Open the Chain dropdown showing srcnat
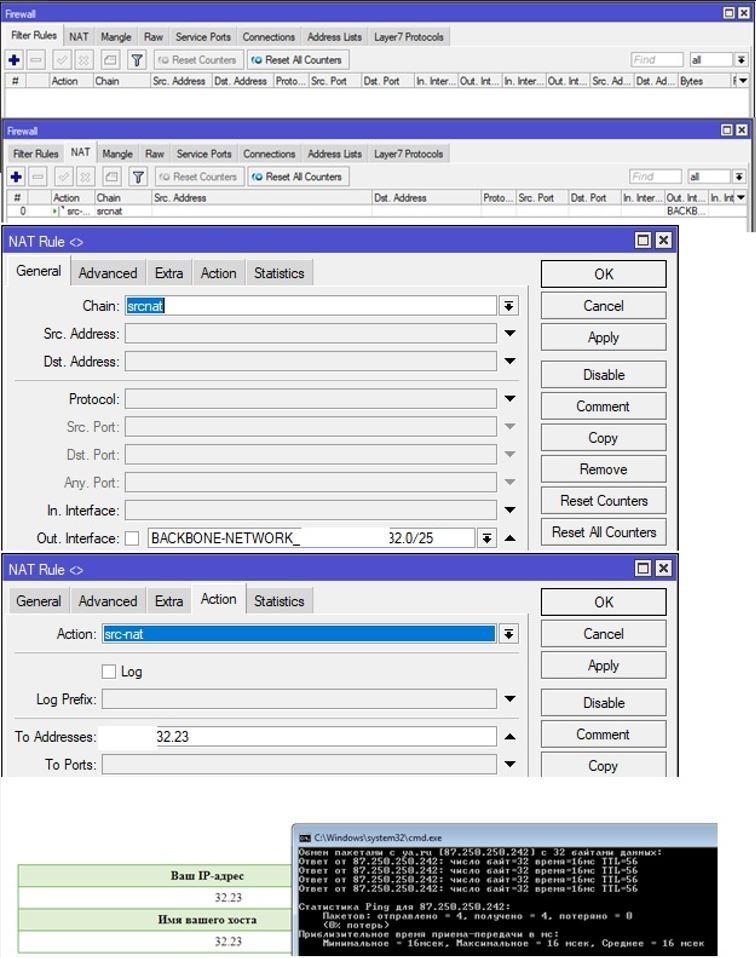This screenshot has width=756, height=958. (x=509, y=306)
